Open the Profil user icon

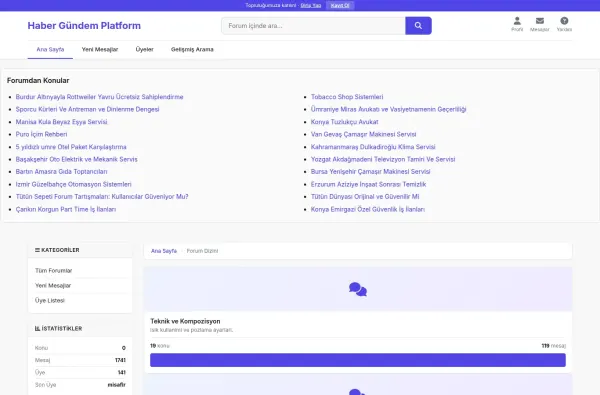[517, 24]
